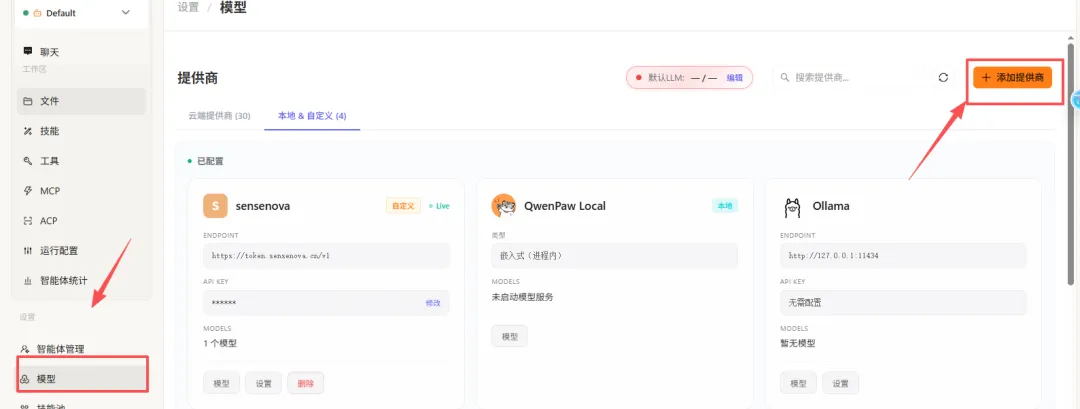Image resolution: width=1080 pixels, height=409 pixels.
Task: Click the chat icon beside 聊天
Action: [28, 52]
